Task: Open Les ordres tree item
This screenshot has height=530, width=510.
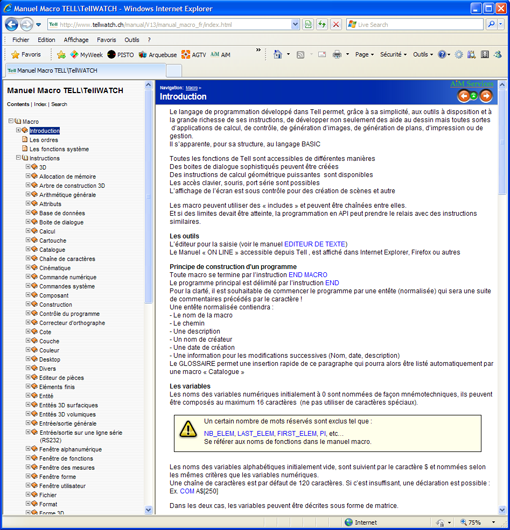Action: [x=44, y=140]
